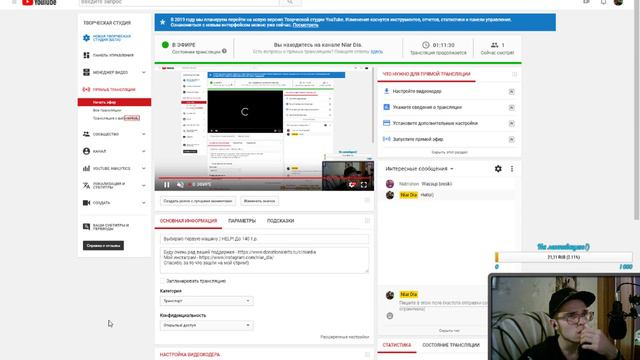Expand the Community sidebar chevron

tap(144, 134)
